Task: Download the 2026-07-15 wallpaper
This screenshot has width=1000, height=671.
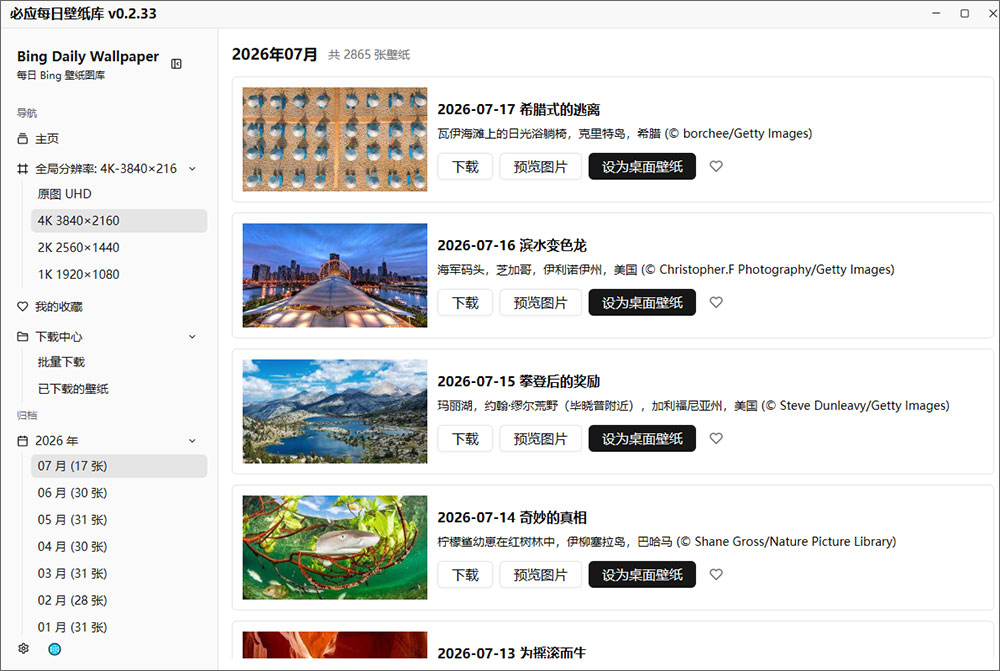Action: coord(465,439)
